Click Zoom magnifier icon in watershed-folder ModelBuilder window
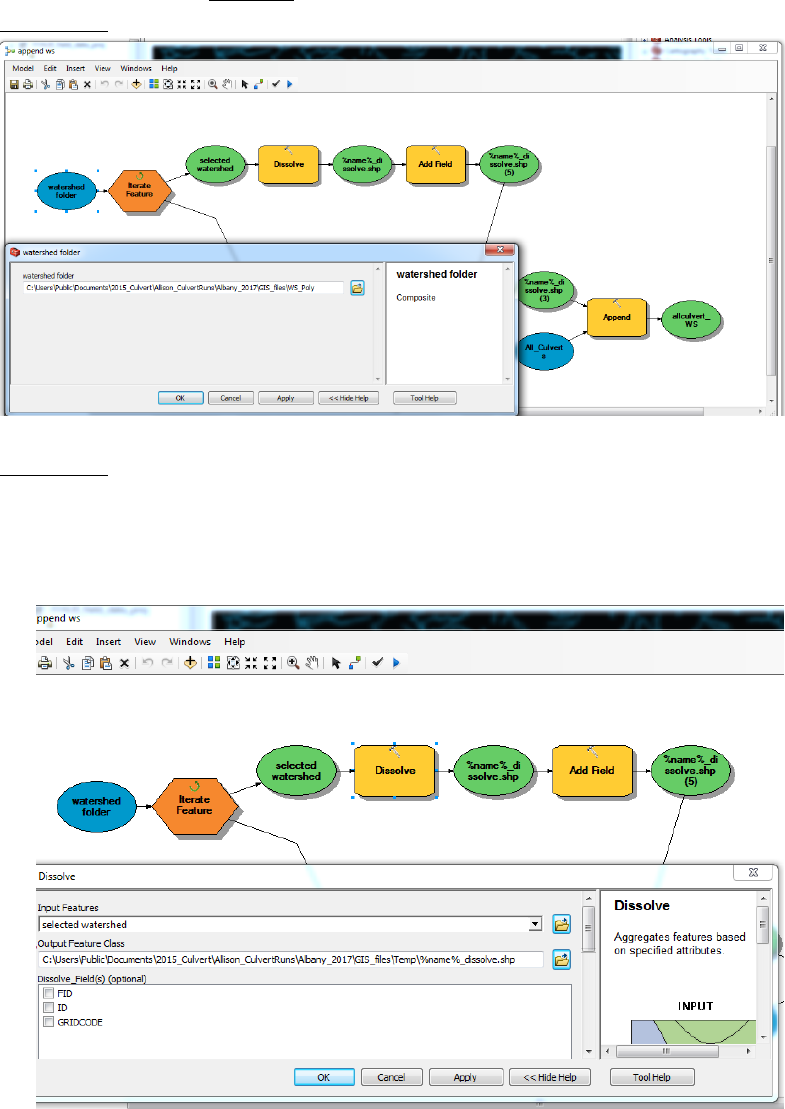Screen dimensions: 785x1109 (x=212, y=84)
